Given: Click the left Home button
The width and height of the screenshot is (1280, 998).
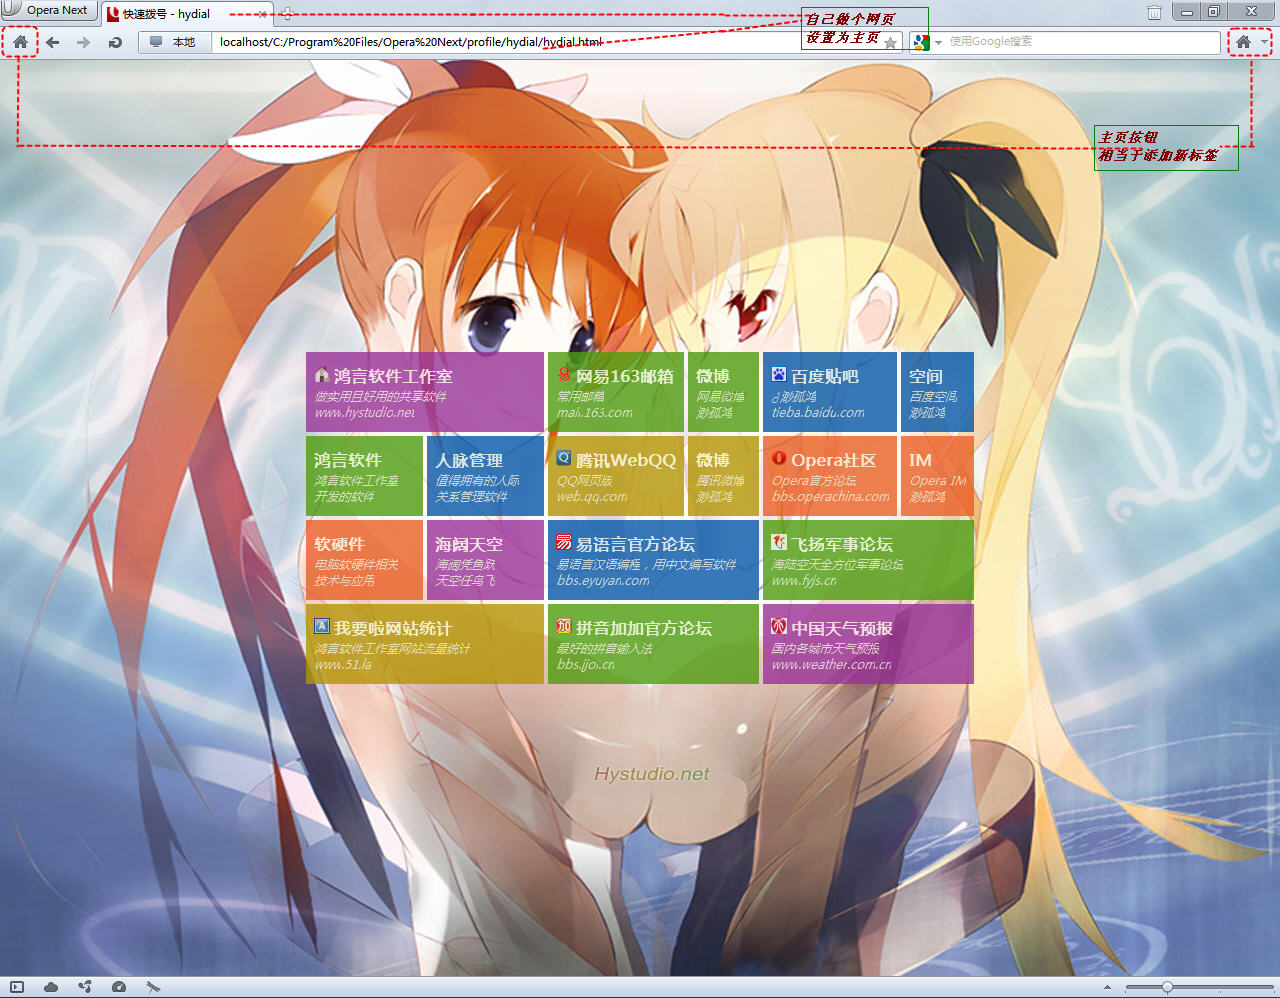Looking at the screenshot, I should [20, 42].
